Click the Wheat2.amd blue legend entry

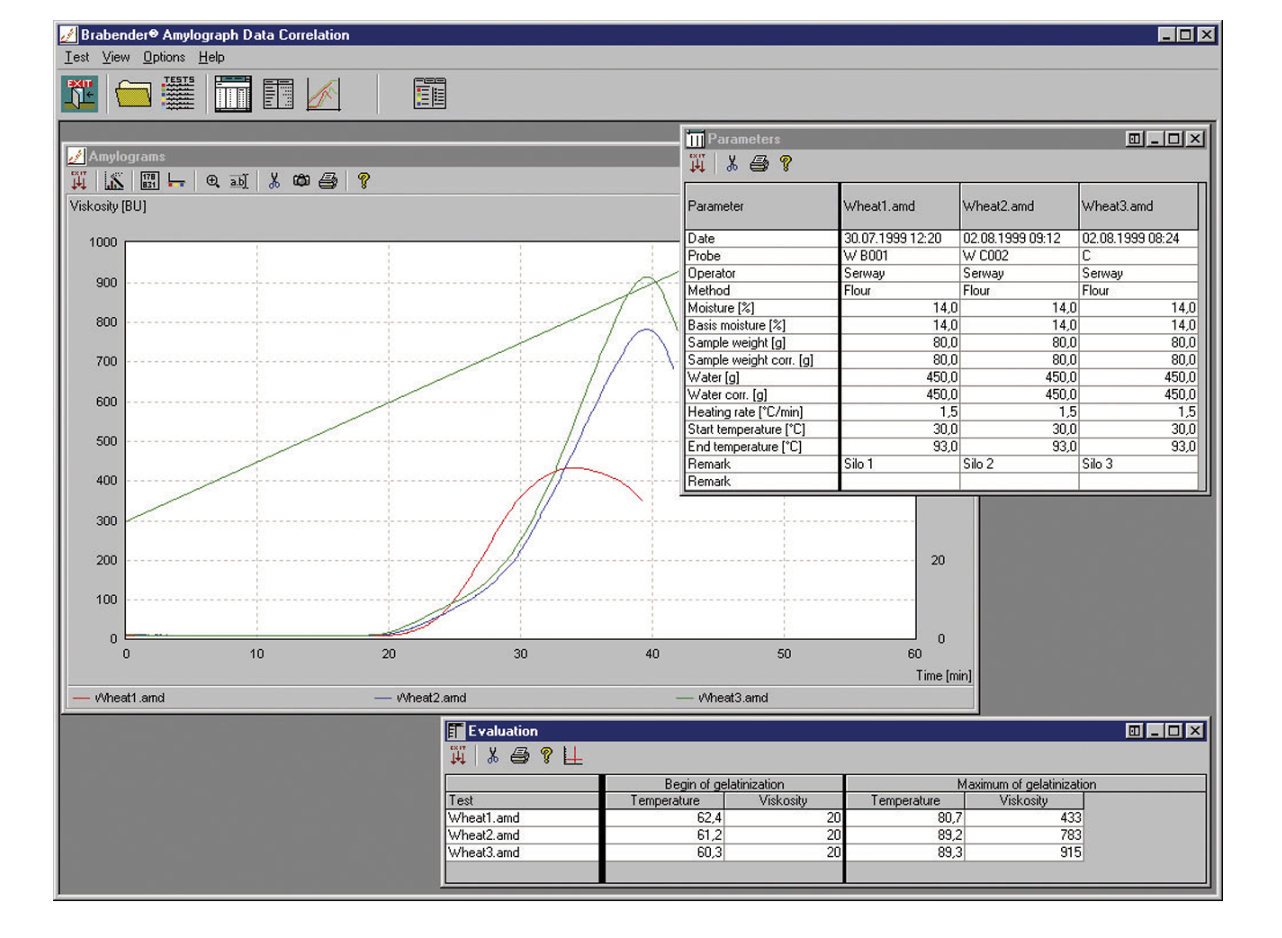[x=419, y=698]
